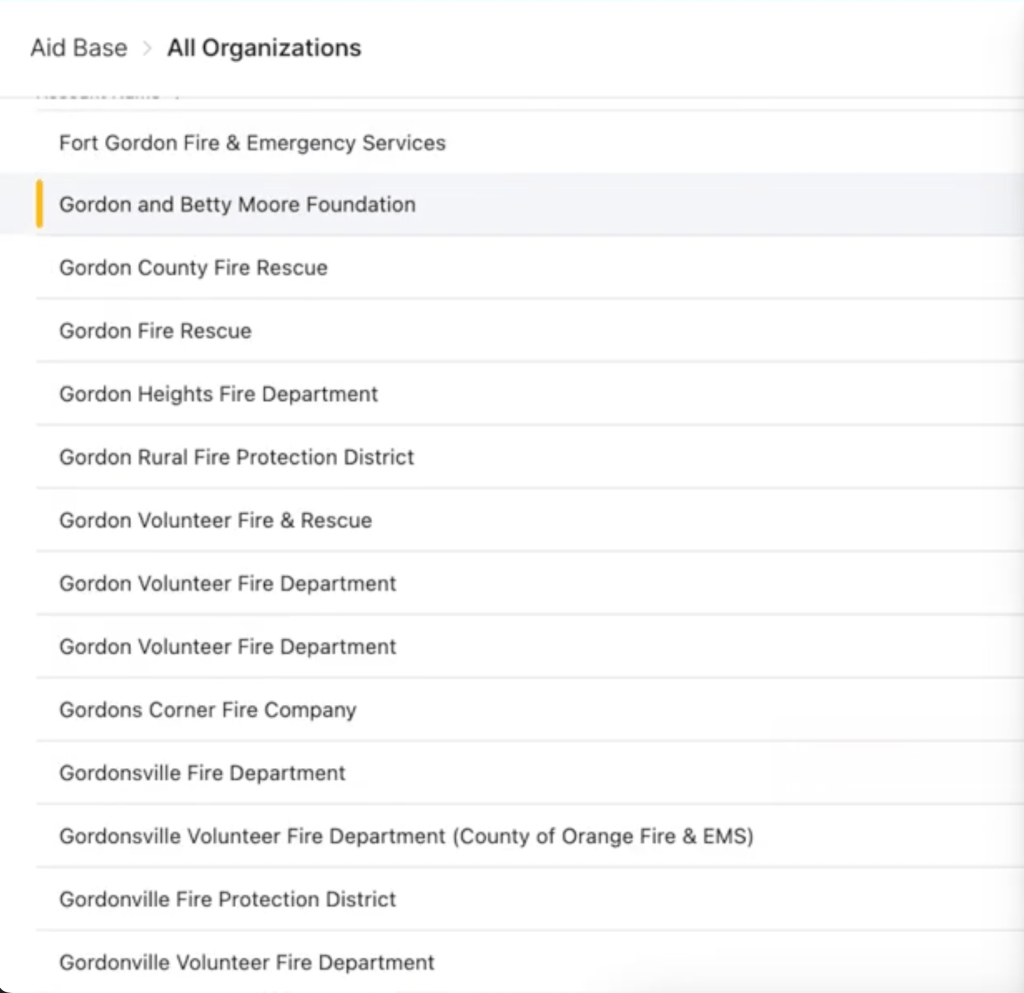Open Gordon Heights Fire Department
The image size is (1024, 993).
click(218, 394)
